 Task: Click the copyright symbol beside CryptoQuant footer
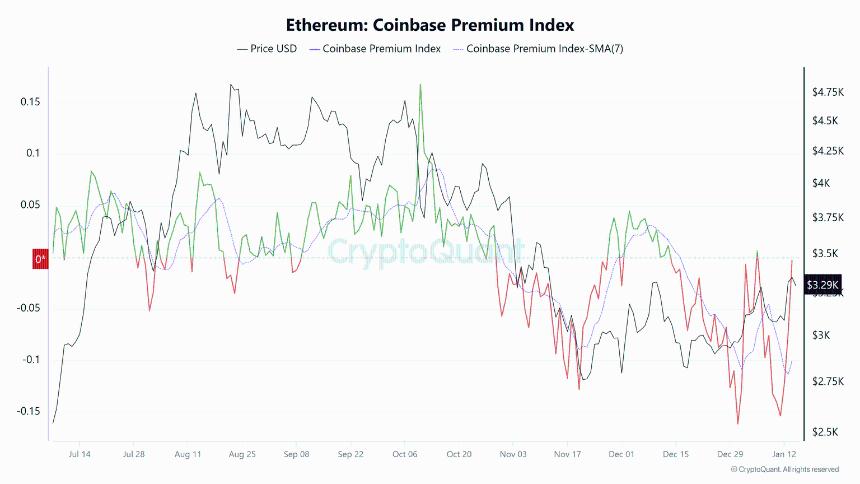click(734, 469)
